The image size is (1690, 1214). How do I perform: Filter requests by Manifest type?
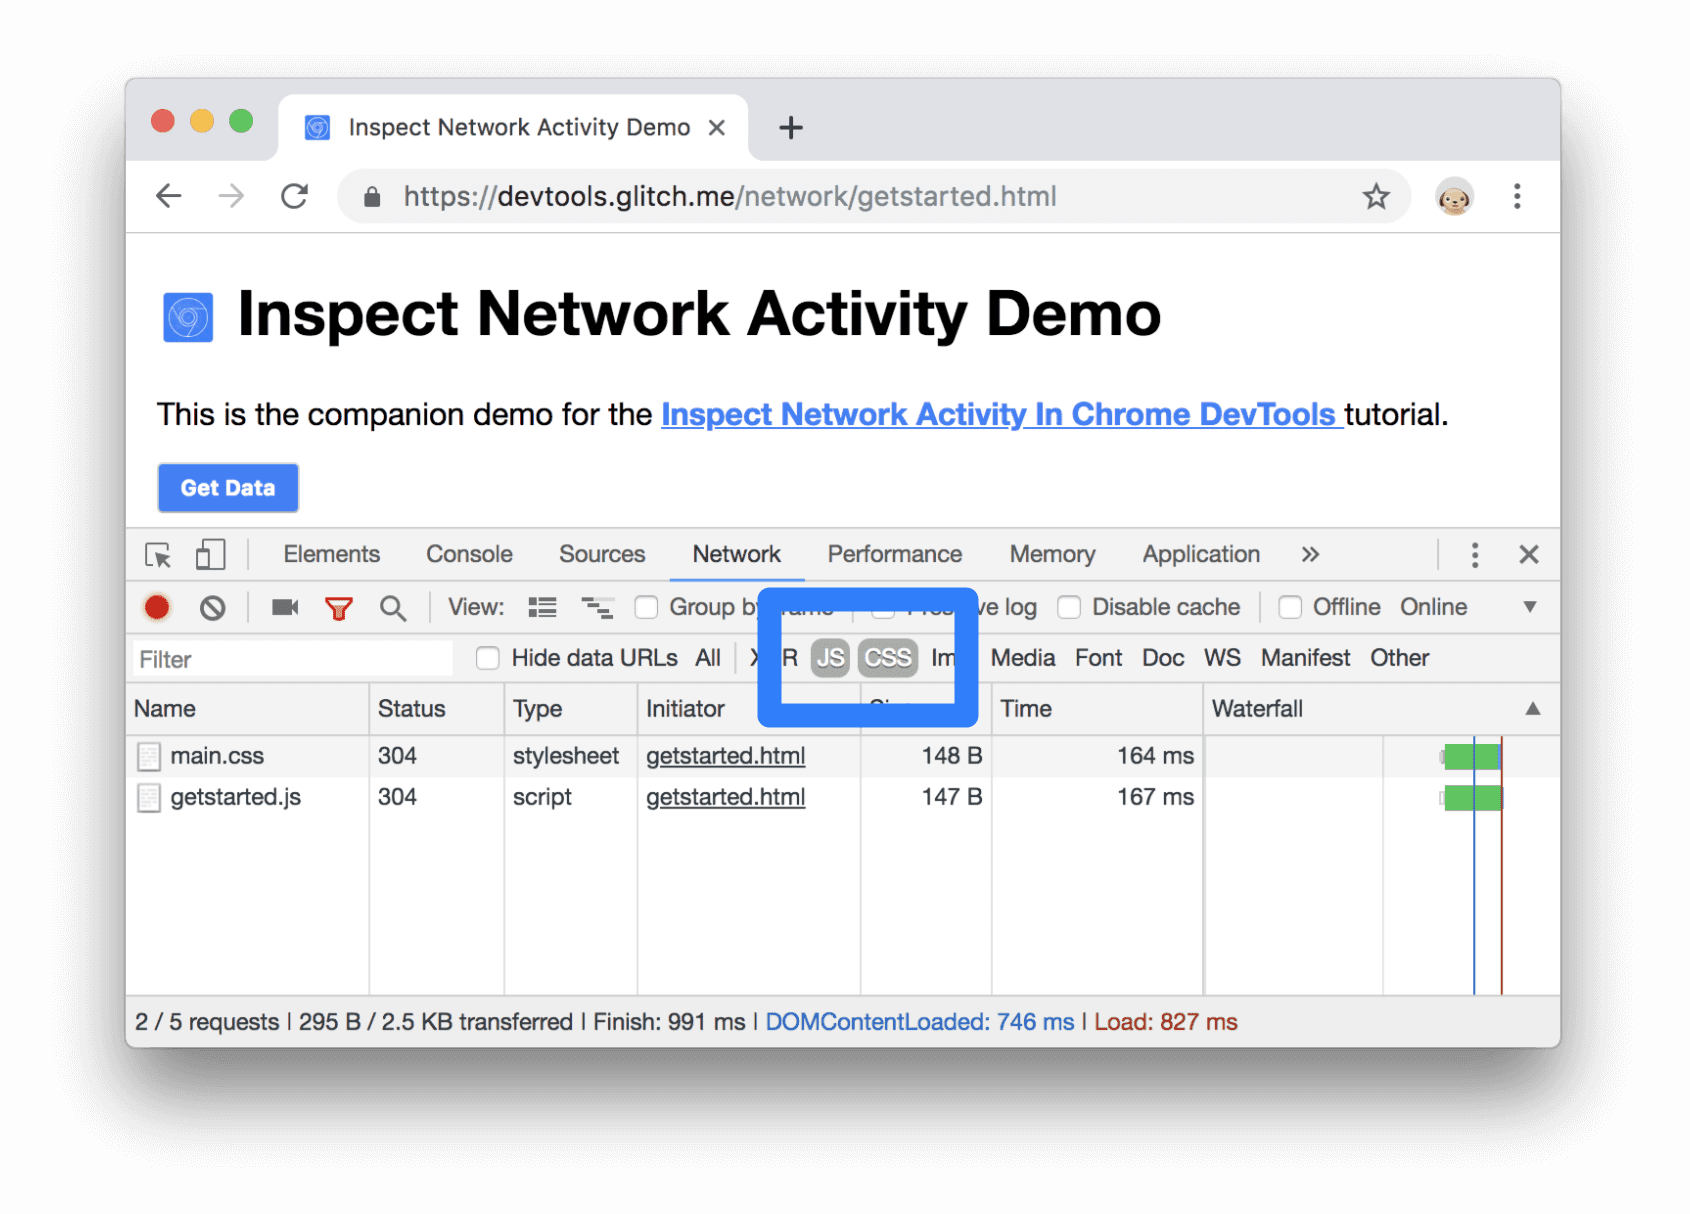pos(1305,658)
